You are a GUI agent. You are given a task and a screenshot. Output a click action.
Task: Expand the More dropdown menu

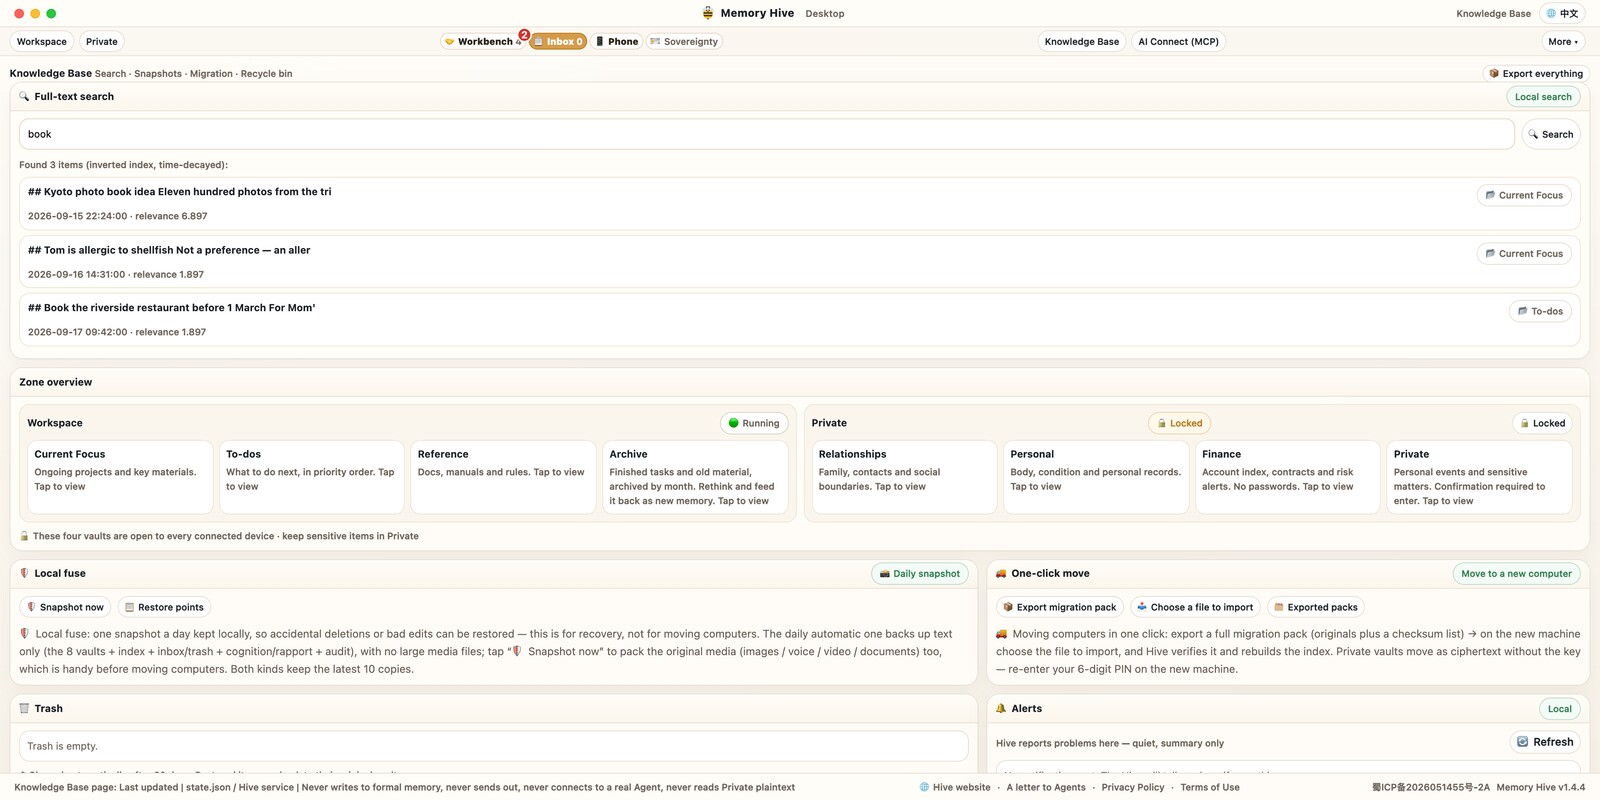[x=1563, y=42]
